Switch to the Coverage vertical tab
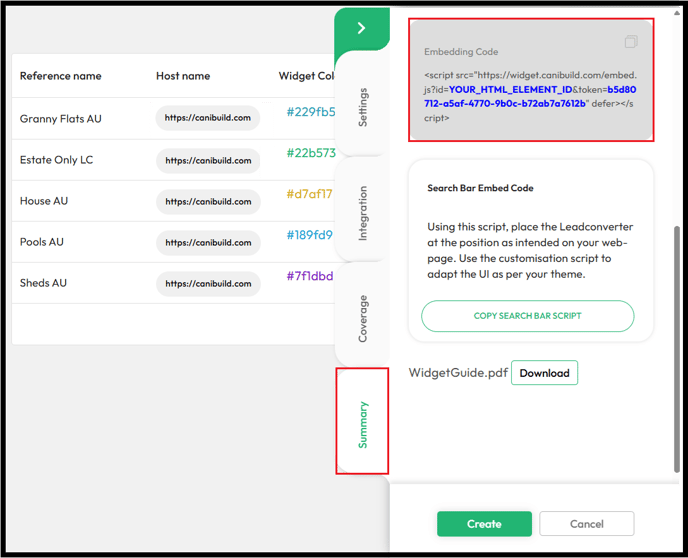 (362, 318)
